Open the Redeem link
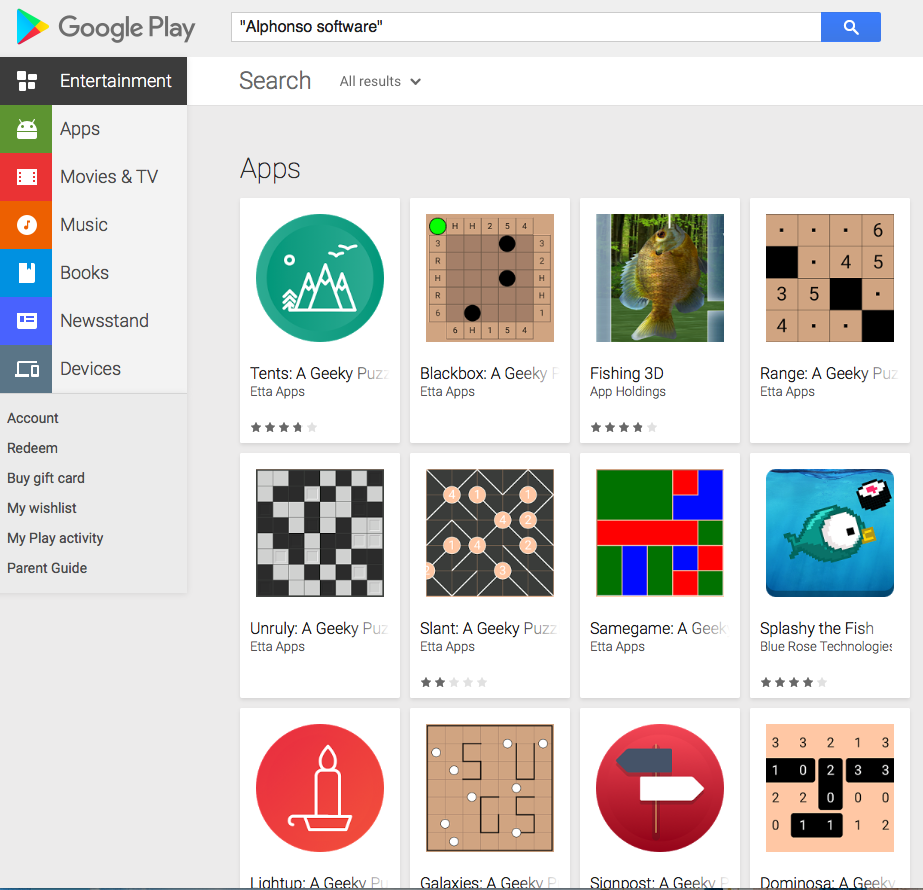 [x=32, y=448]
